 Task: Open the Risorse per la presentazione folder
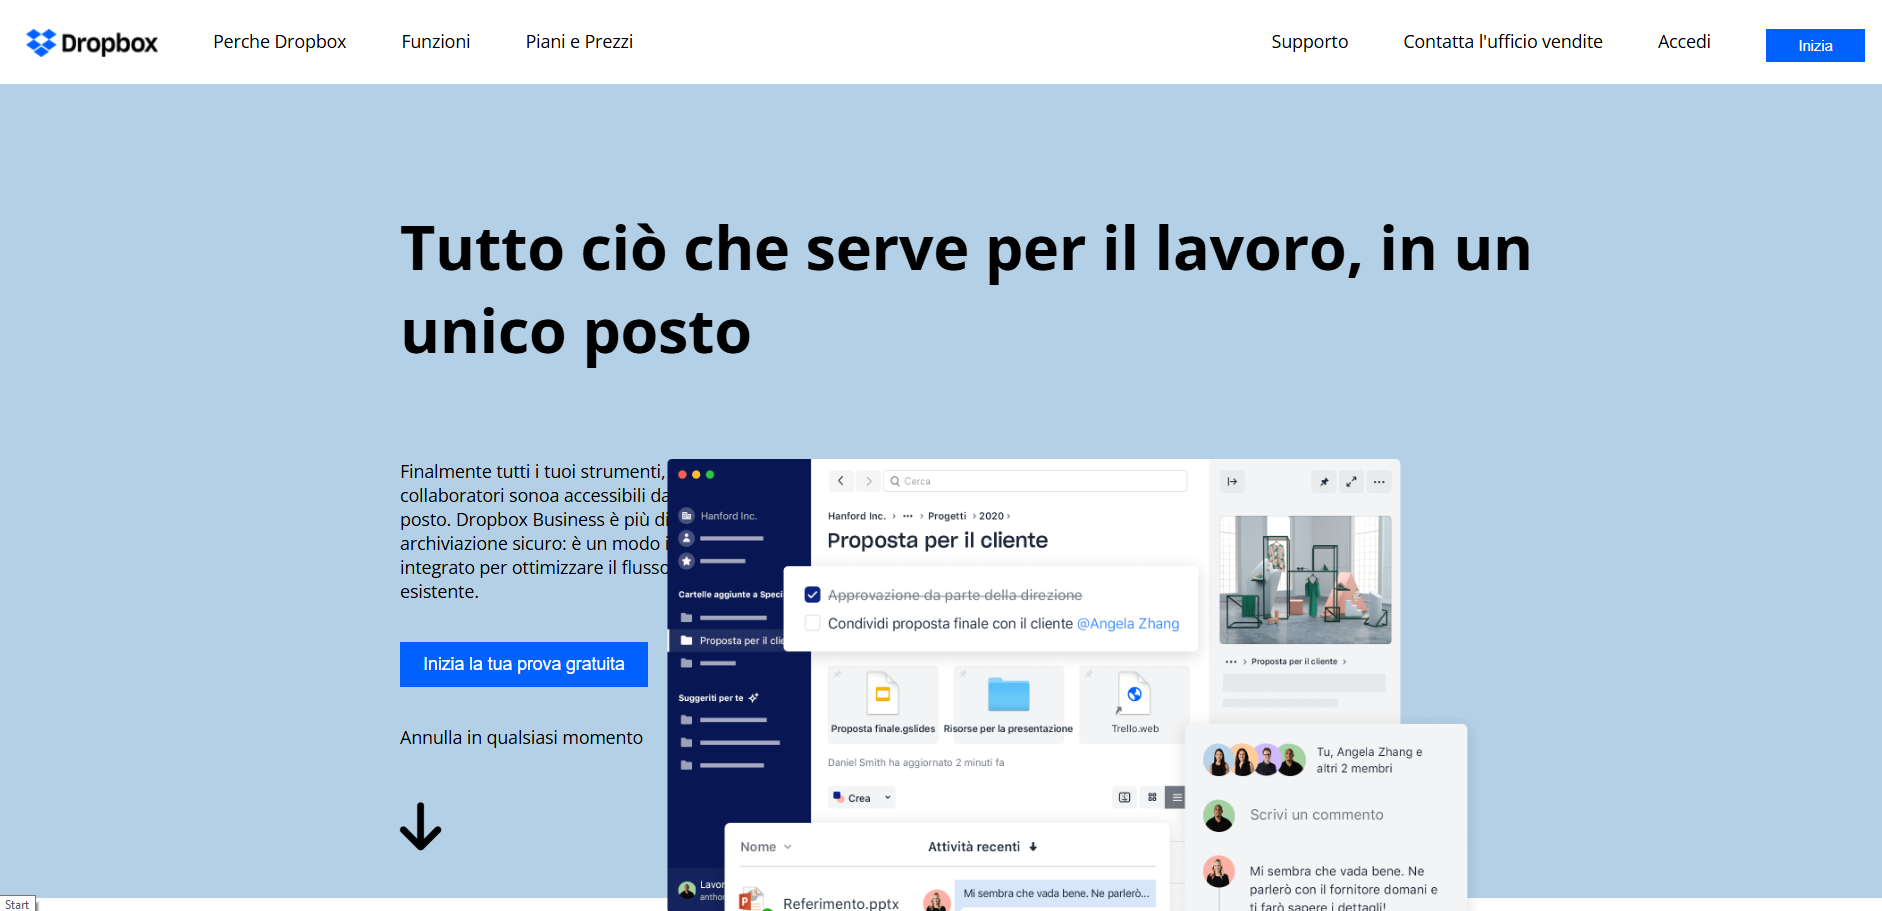[x=1008, y=696]
